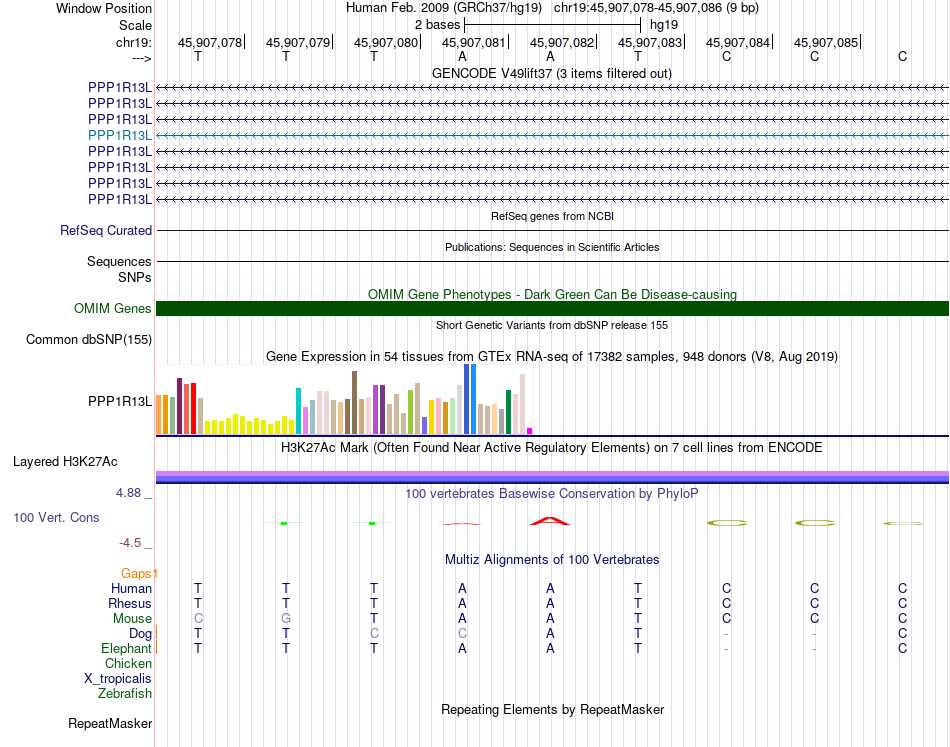Click the OMIM Genes dark green bar

(552, 308)
